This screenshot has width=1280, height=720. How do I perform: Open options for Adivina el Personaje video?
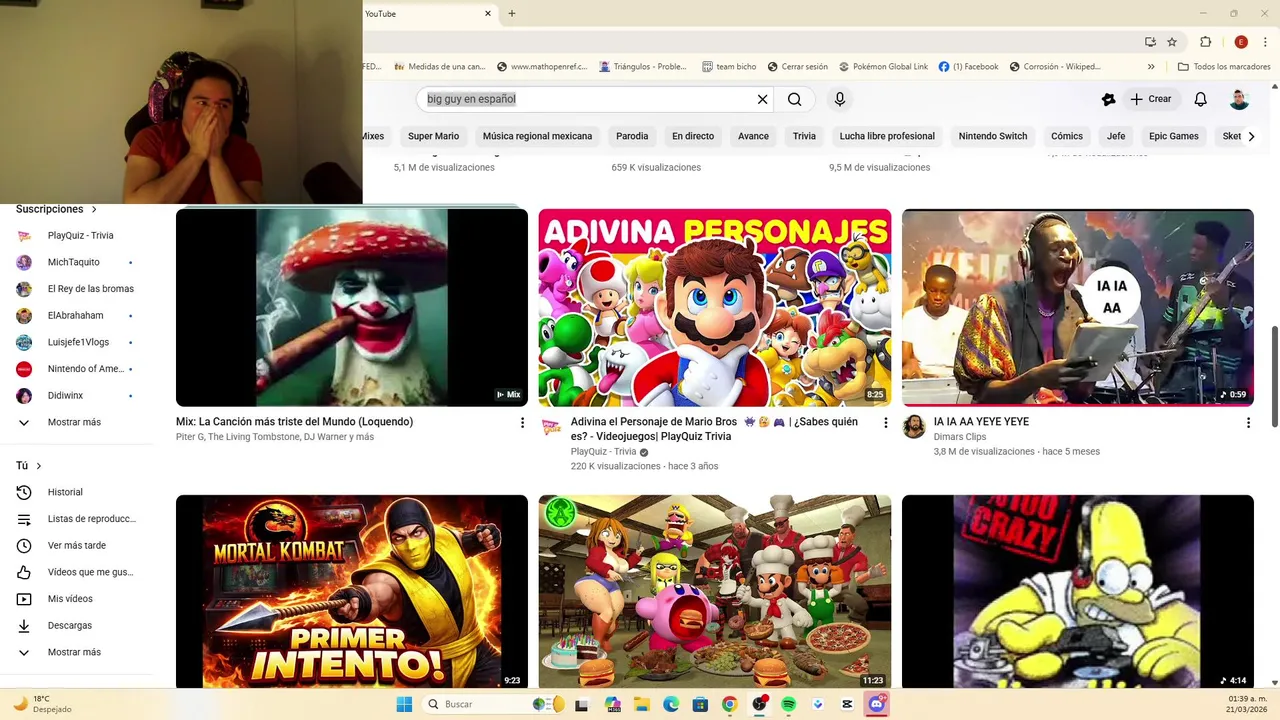(885, 423)
